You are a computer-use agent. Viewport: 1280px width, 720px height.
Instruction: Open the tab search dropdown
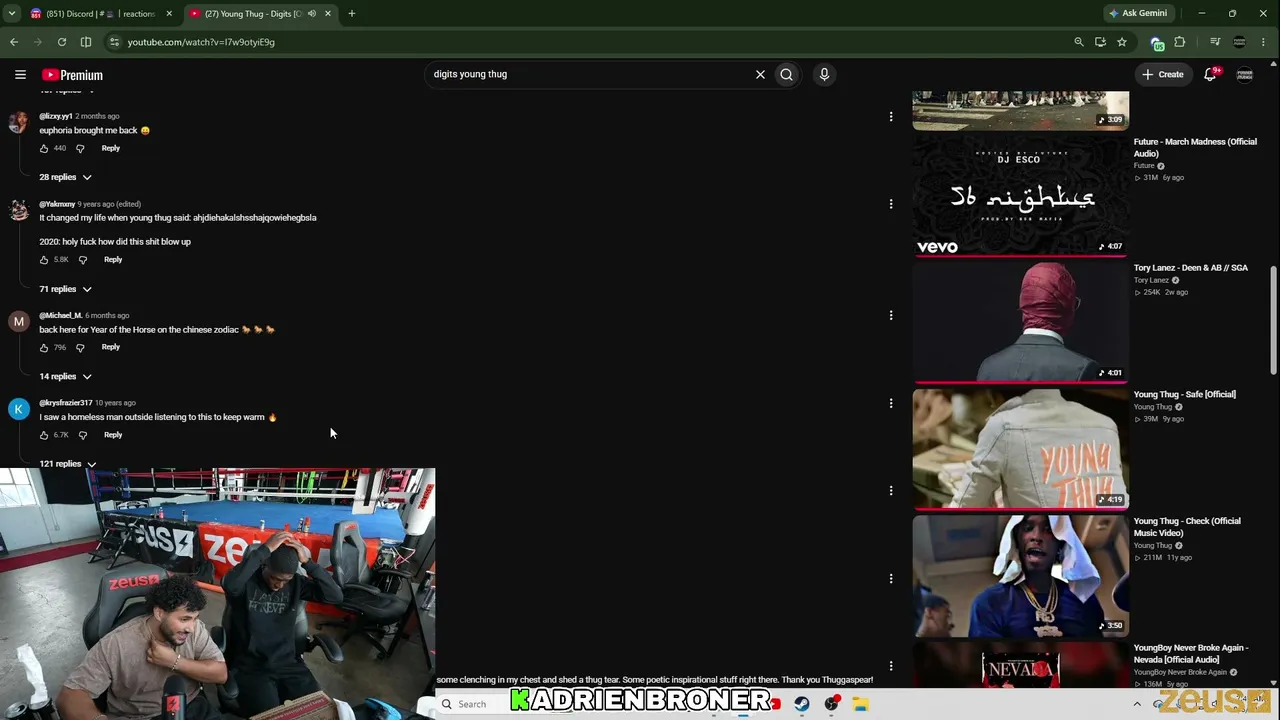pos(12,14)
